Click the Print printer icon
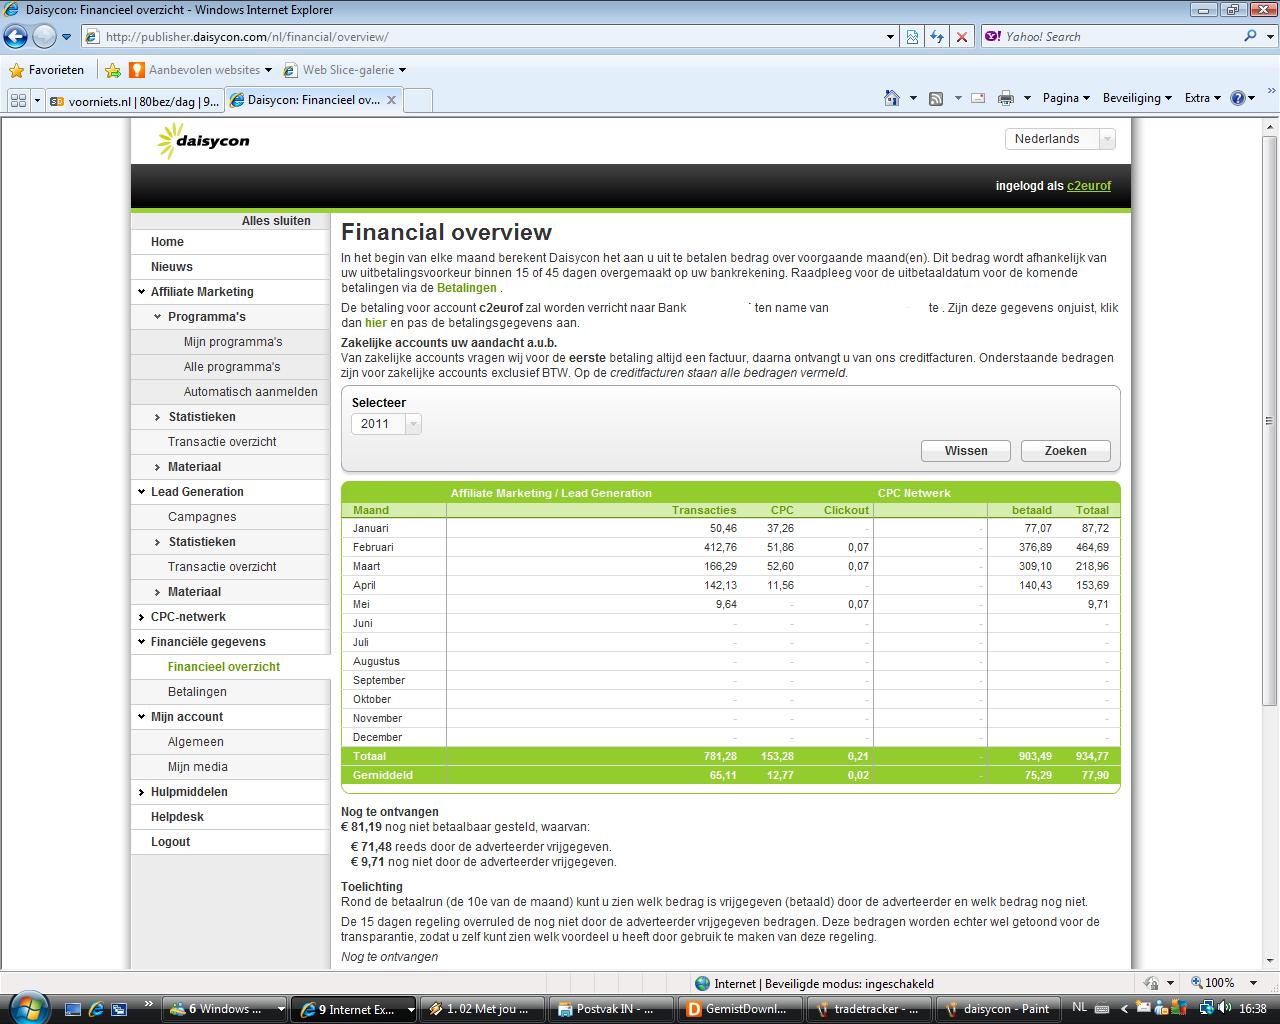The width and height of the screenshot is (1280, 1024). tap(1005, 98)
